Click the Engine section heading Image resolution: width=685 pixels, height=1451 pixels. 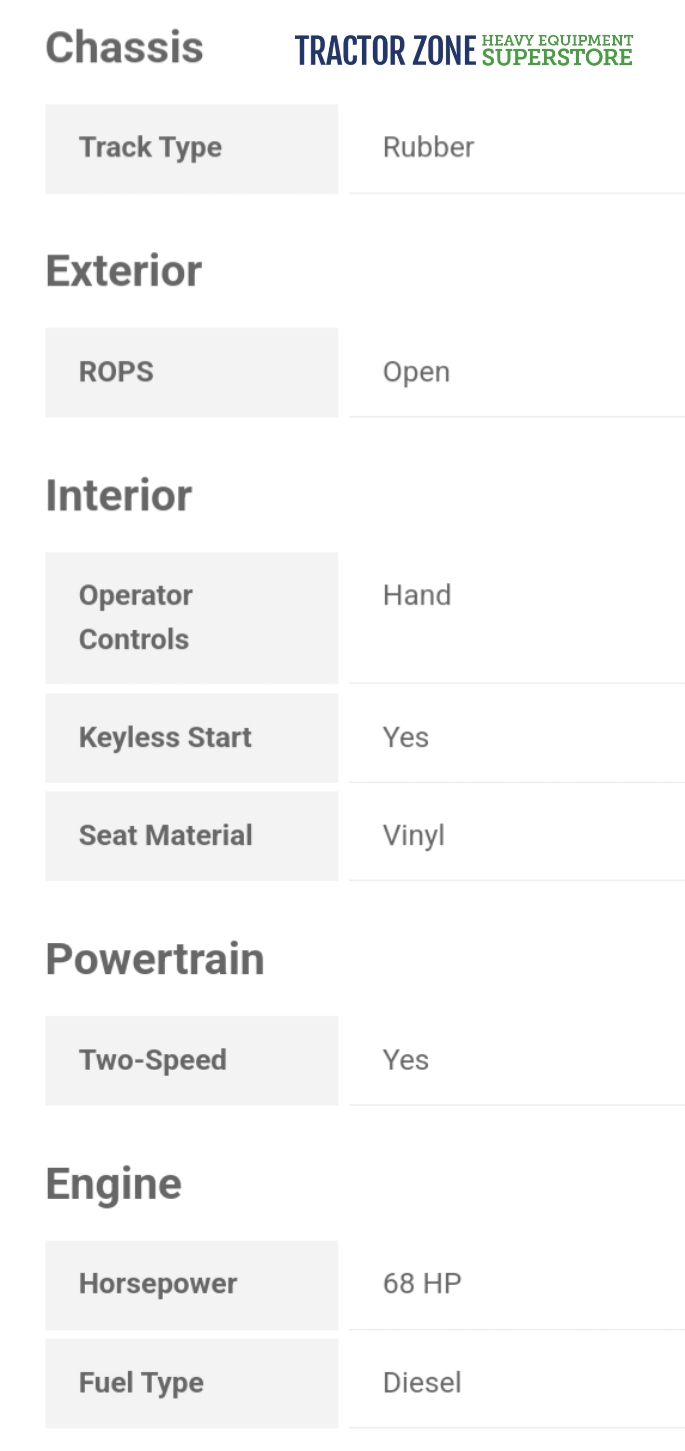click(x=114, y=1184)
